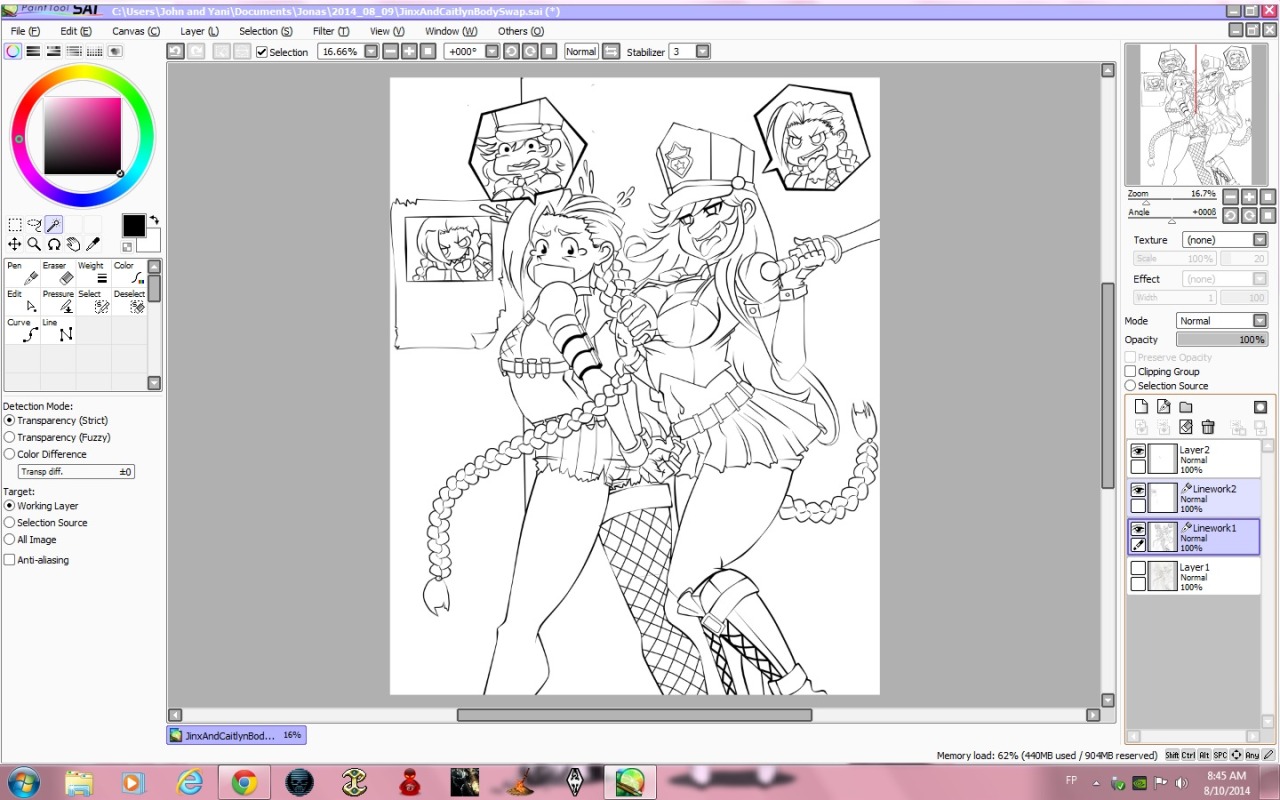Open the Canvas menu
The width and height of the screenshot is (1280, 800).
point(135,31)
